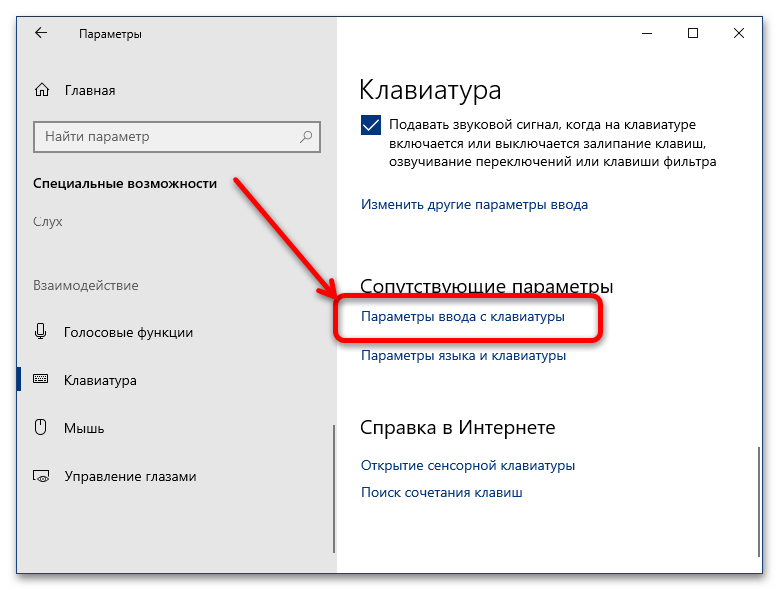Click the search magnifier icon
This screenshot has width=779, height=590.
306,137
